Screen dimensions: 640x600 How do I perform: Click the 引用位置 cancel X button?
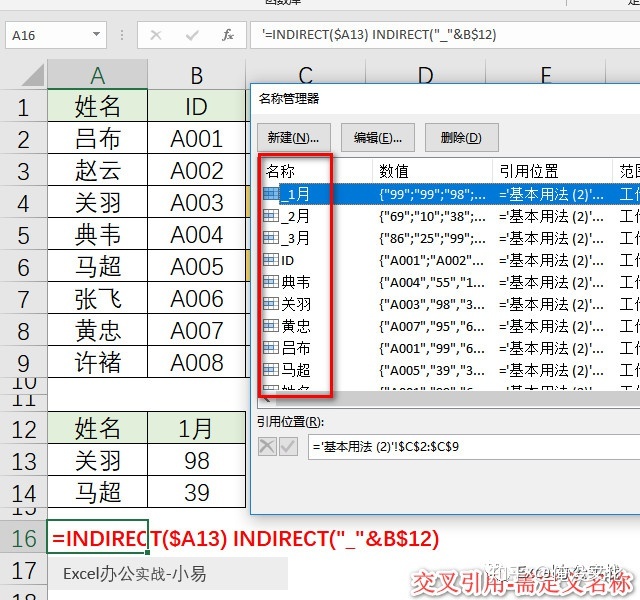point(267,447)
